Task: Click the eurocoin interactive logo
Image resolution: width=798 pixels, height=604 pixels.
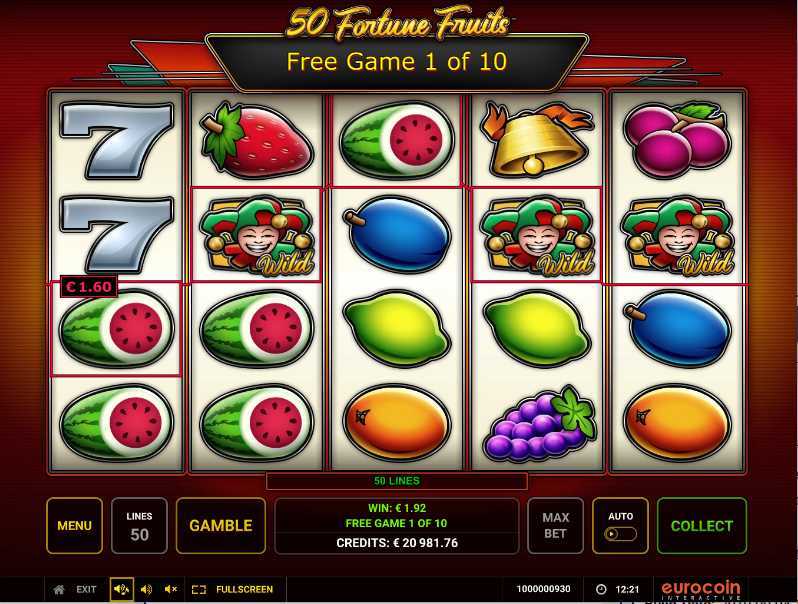Action: pyautogui.click(x=701, y=590)
